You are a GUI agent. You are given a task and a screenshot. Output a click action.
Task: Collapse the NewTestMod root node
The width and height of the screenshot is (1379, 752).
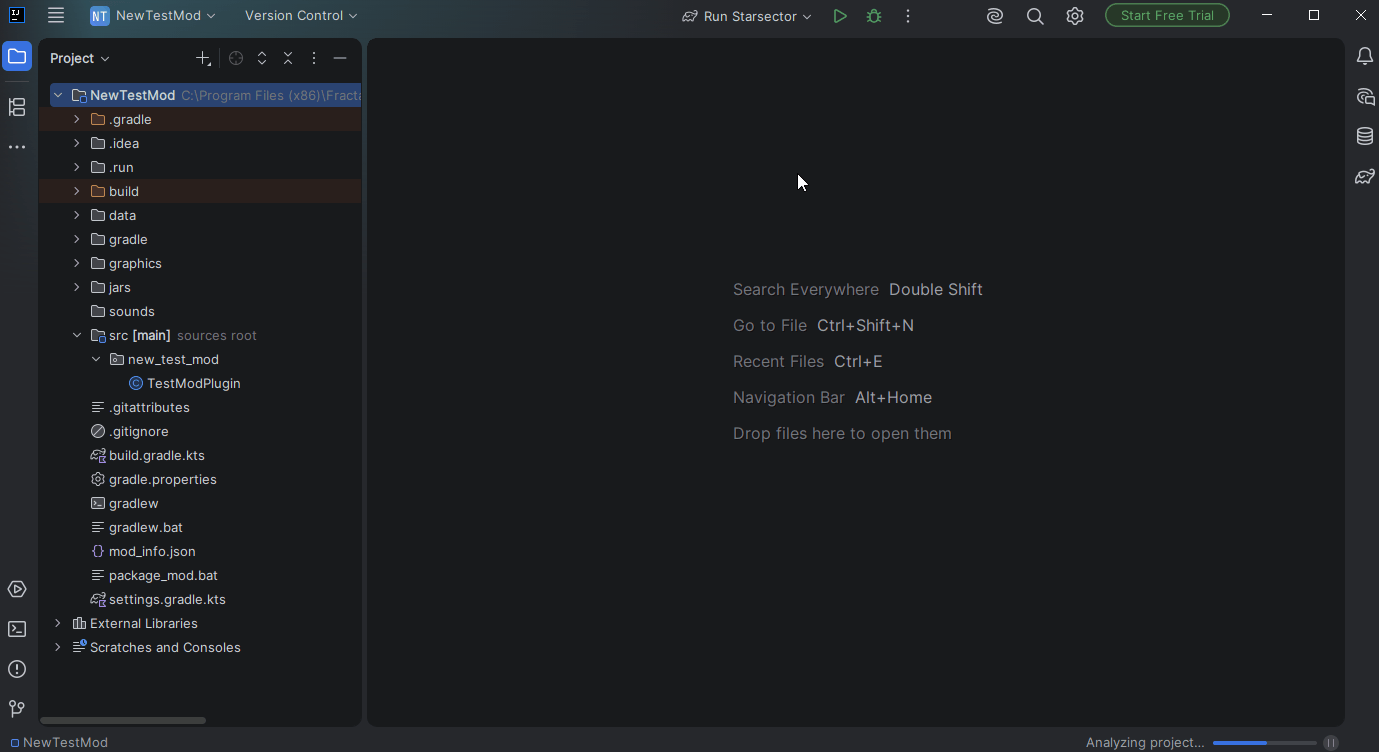tap(58, 95)
